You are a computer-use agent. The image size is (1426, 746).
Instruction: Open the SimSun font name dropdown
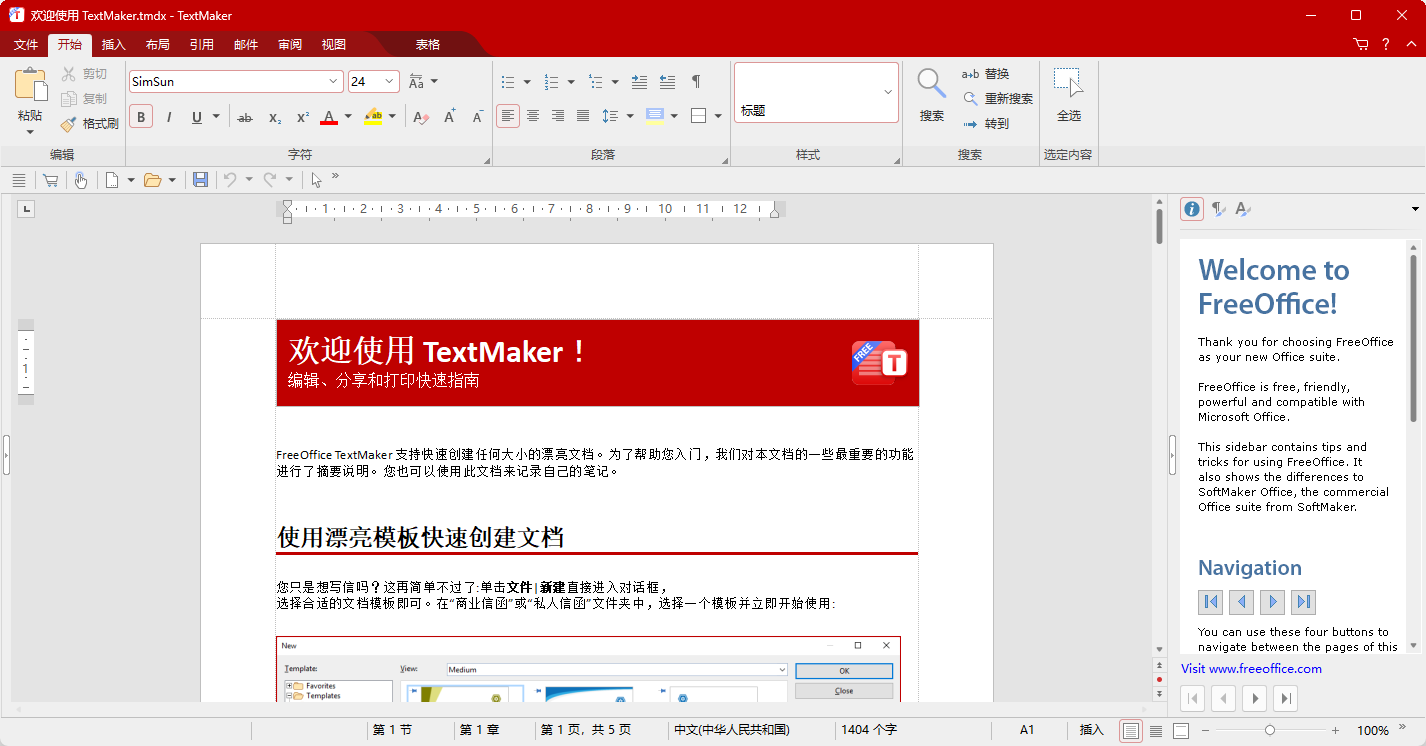pos(334,82)
